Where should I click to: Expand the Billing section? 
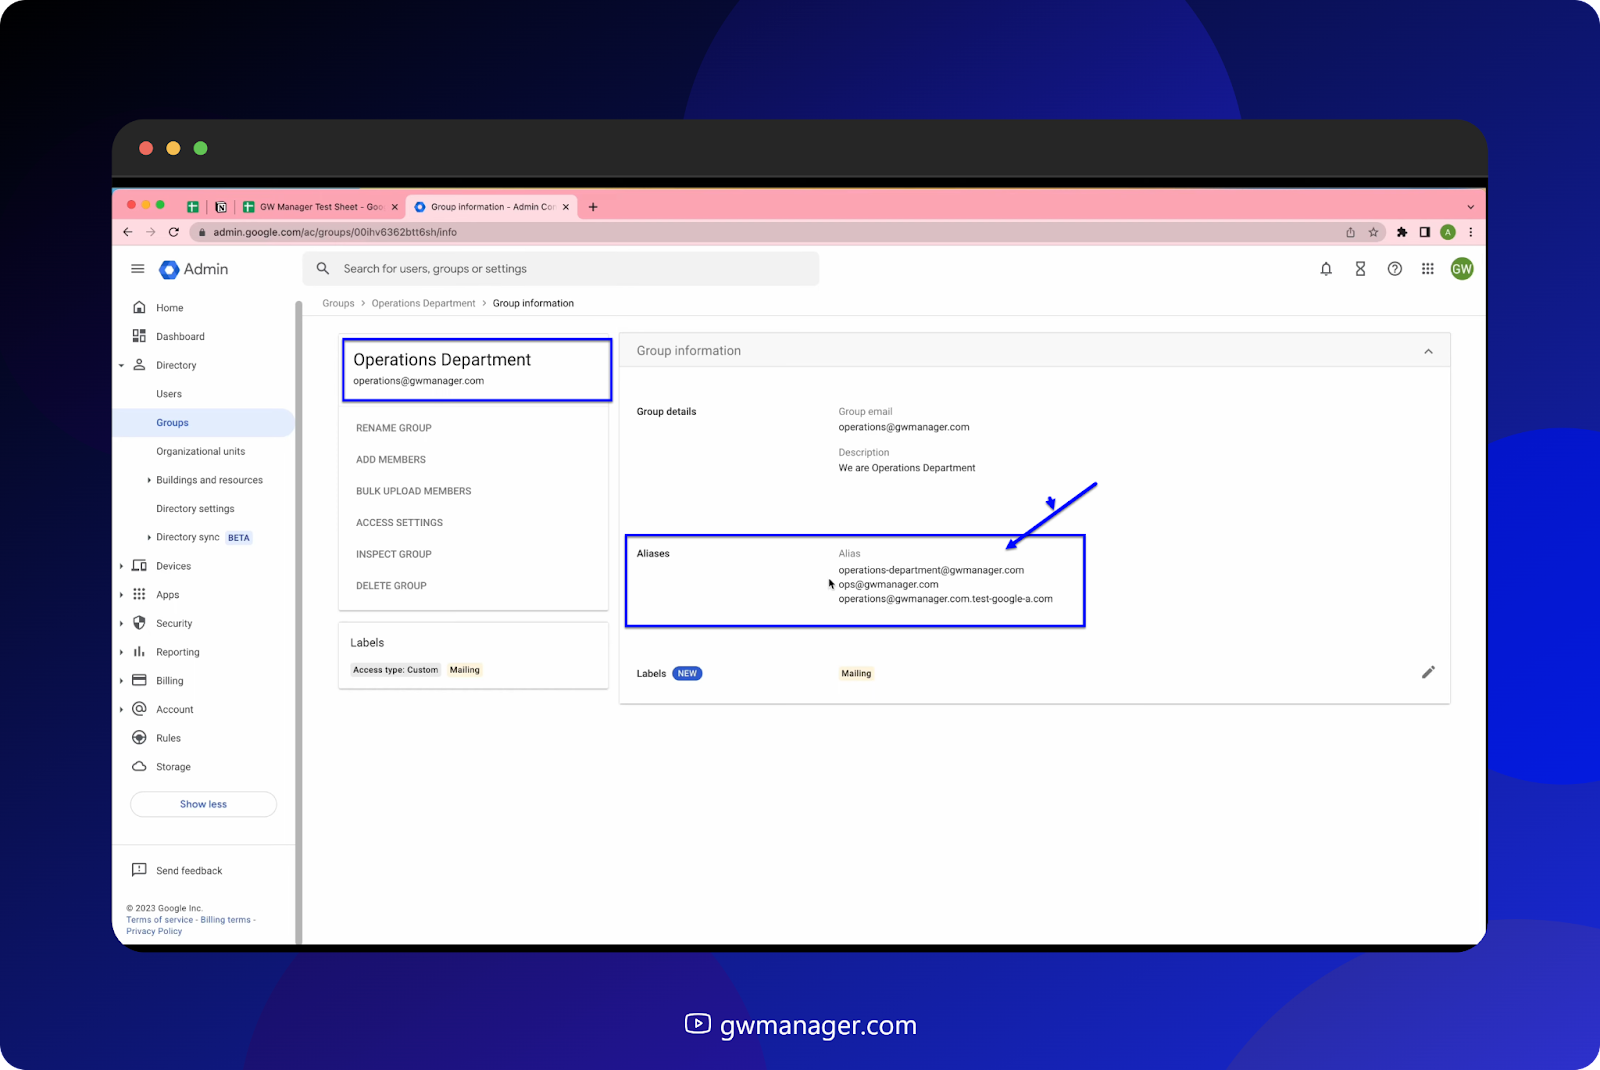(122, 681)
